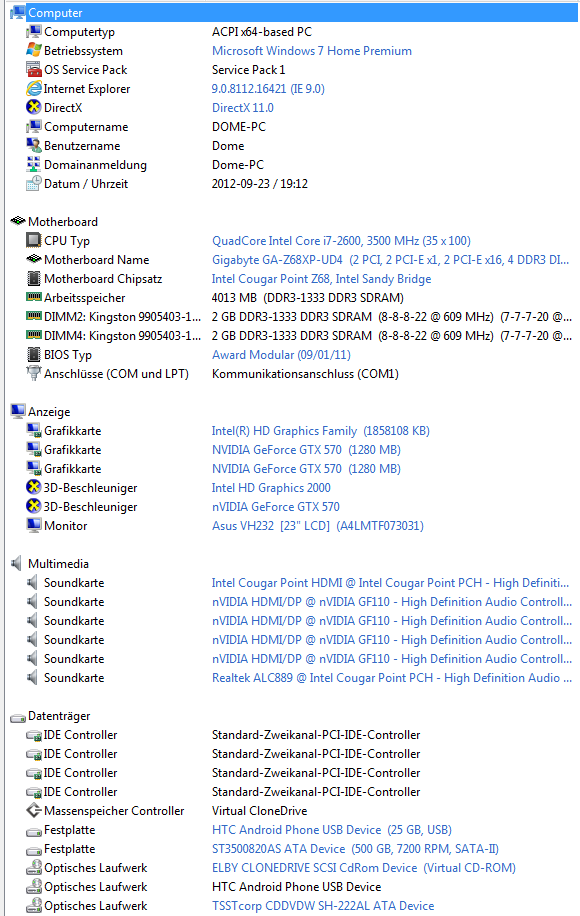Click the Massenspeicher Controller icon
This screenshot has width=580, height=916.
coord(34,810)
